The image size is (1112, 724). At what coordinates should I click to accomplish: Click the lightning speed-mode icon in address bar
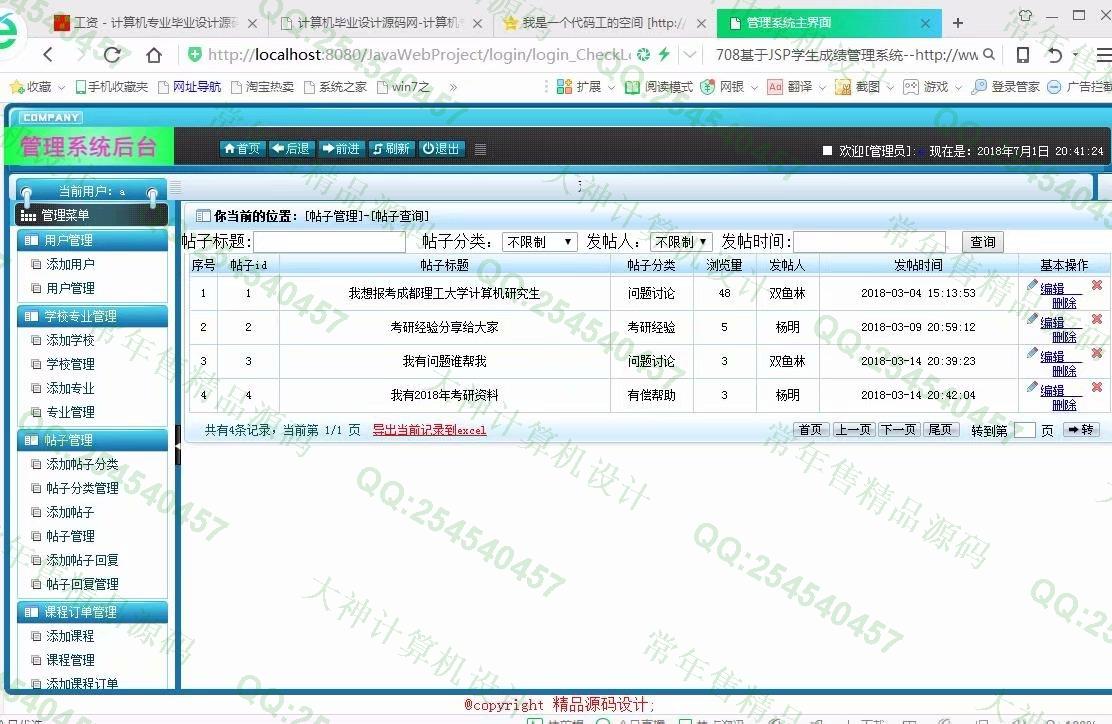pos(665,54)
